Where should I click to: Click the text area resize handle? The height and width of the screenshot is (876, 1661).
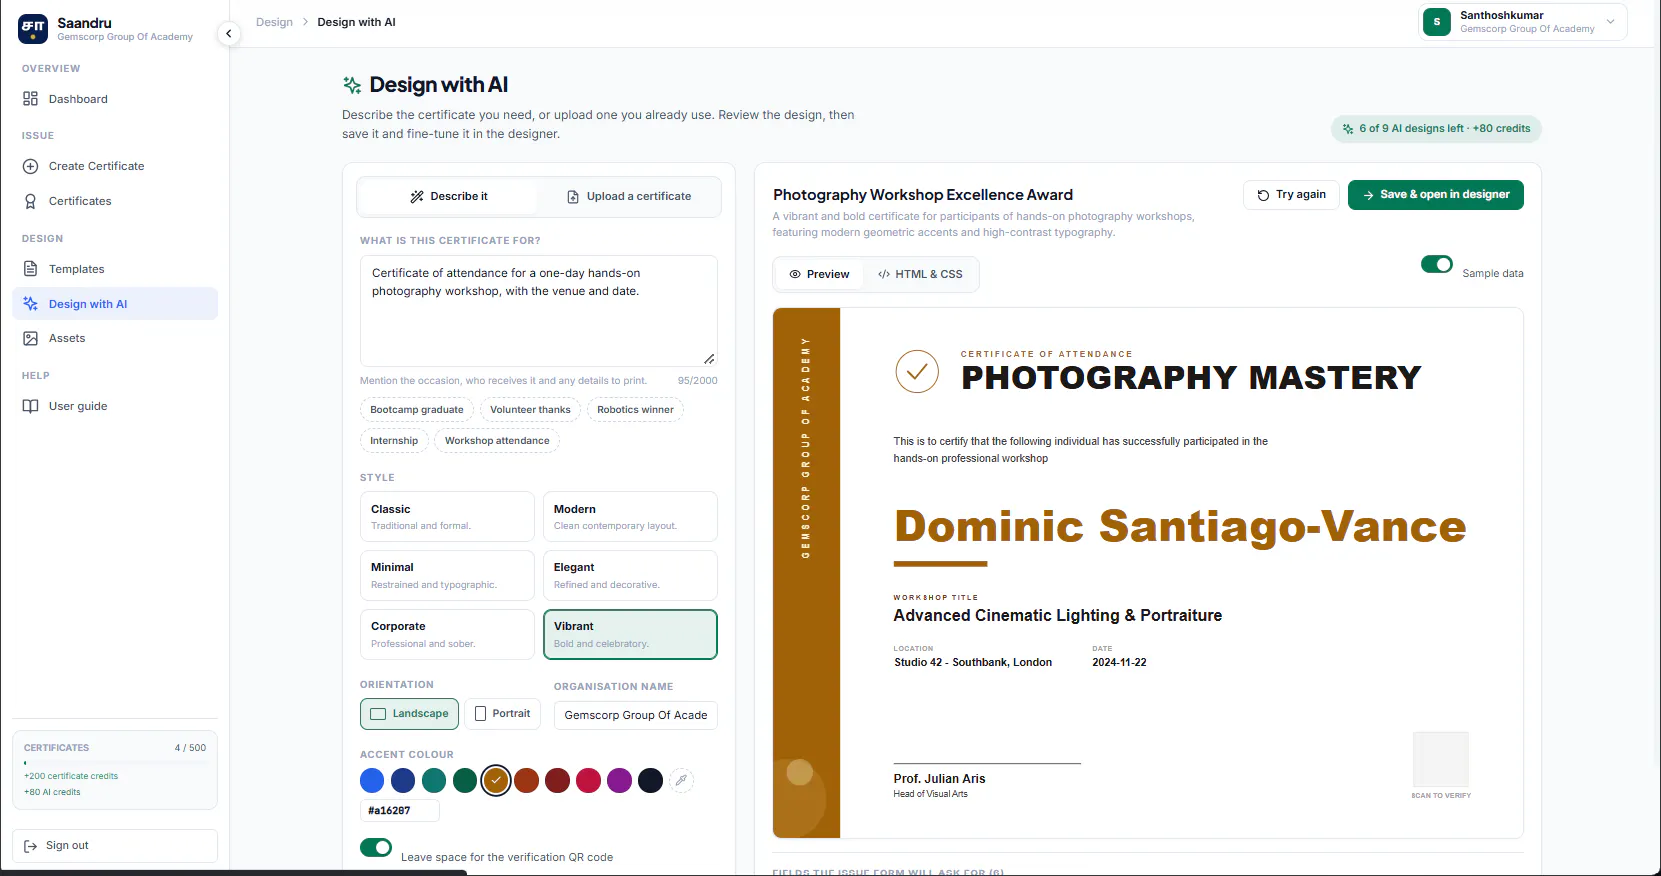tap(709, 359)
